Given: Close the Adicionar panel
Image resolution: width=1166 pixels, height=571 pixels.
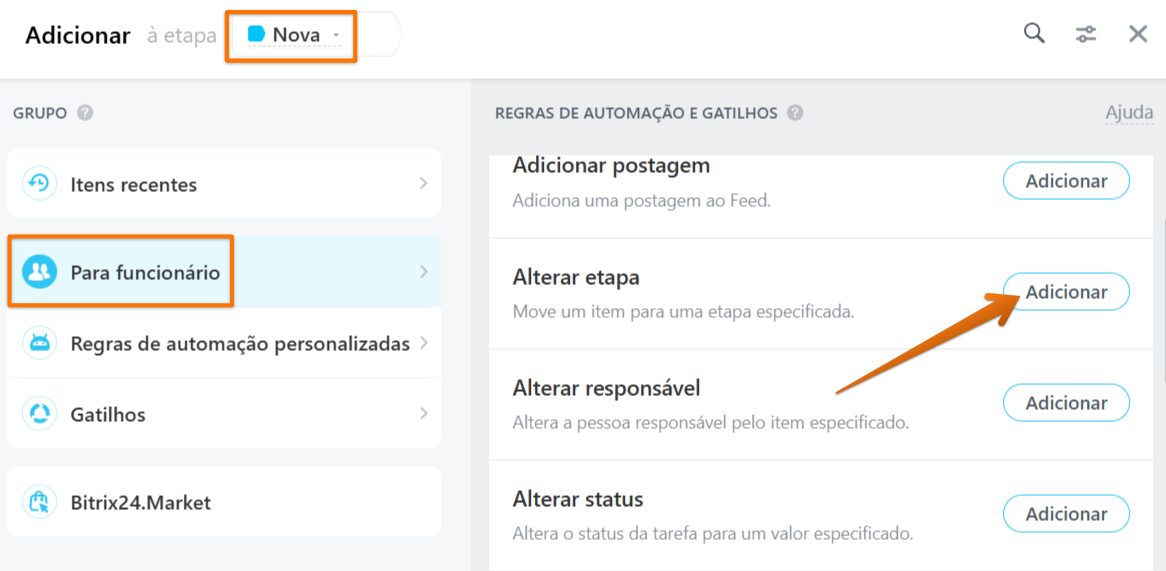Looking at the screenshot, I should tap(1138, 33).
